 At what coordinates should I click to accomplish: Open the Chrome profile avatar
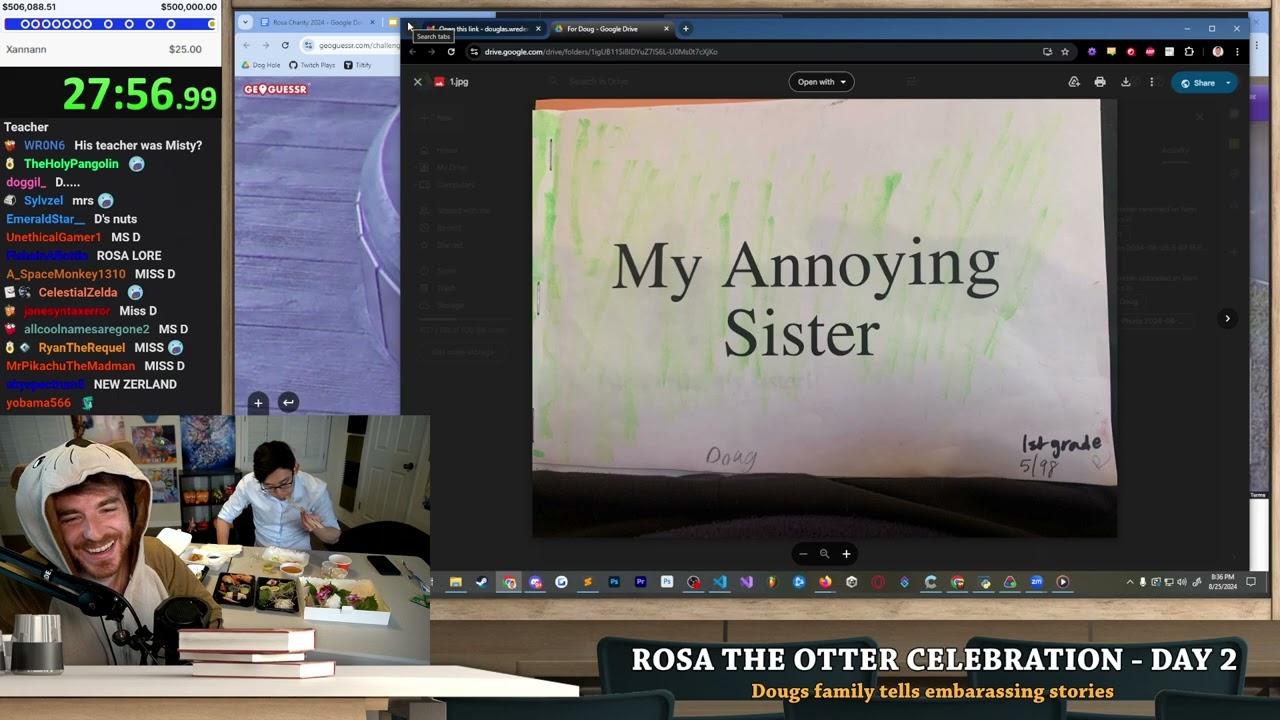1217,51
